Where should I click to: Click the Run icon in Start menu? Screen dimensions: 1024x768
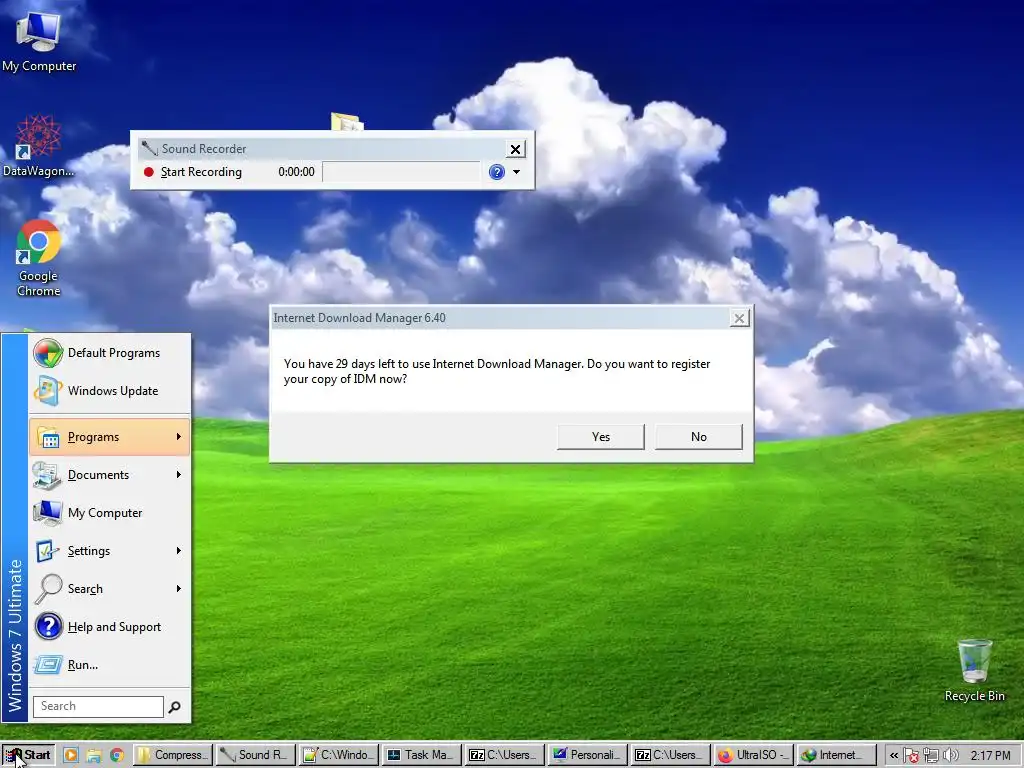[48, 664]
